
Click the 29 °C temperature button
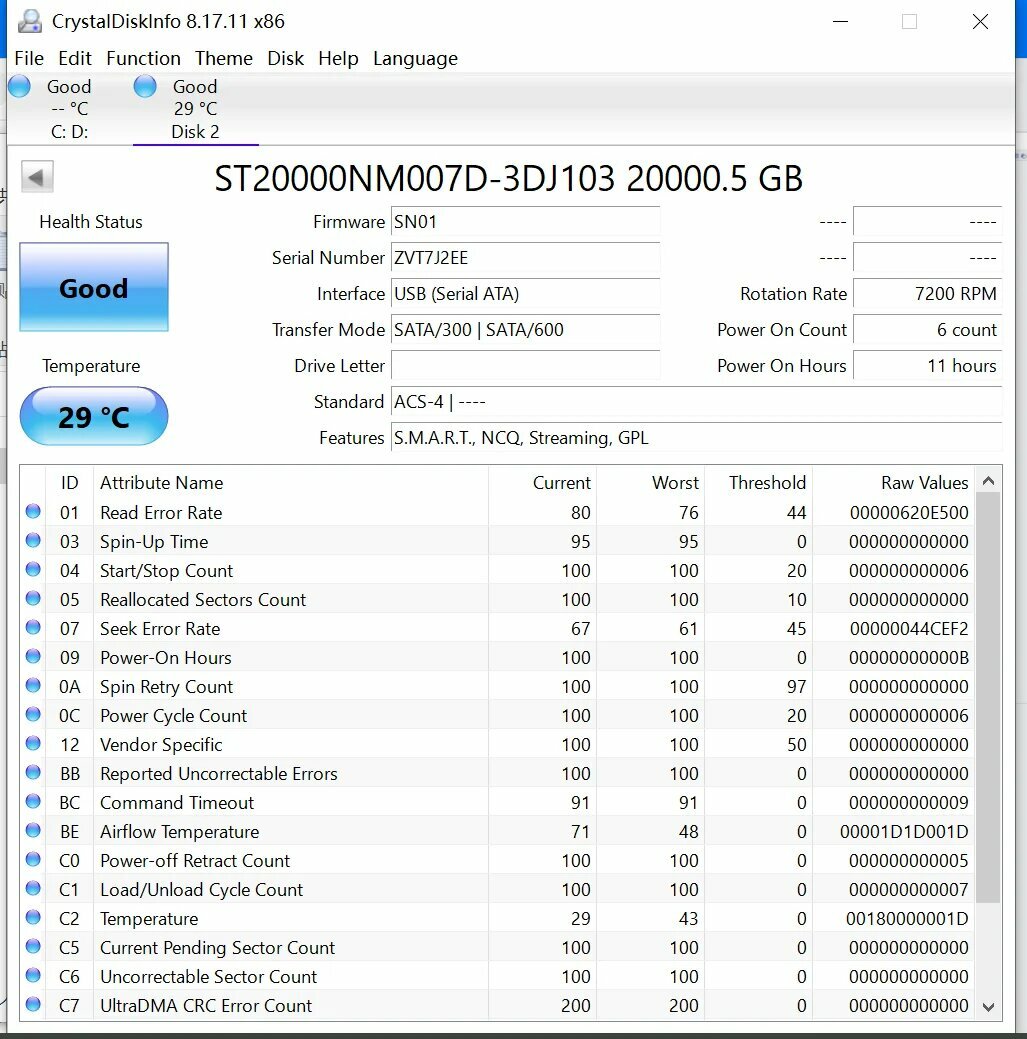[94, 416]
